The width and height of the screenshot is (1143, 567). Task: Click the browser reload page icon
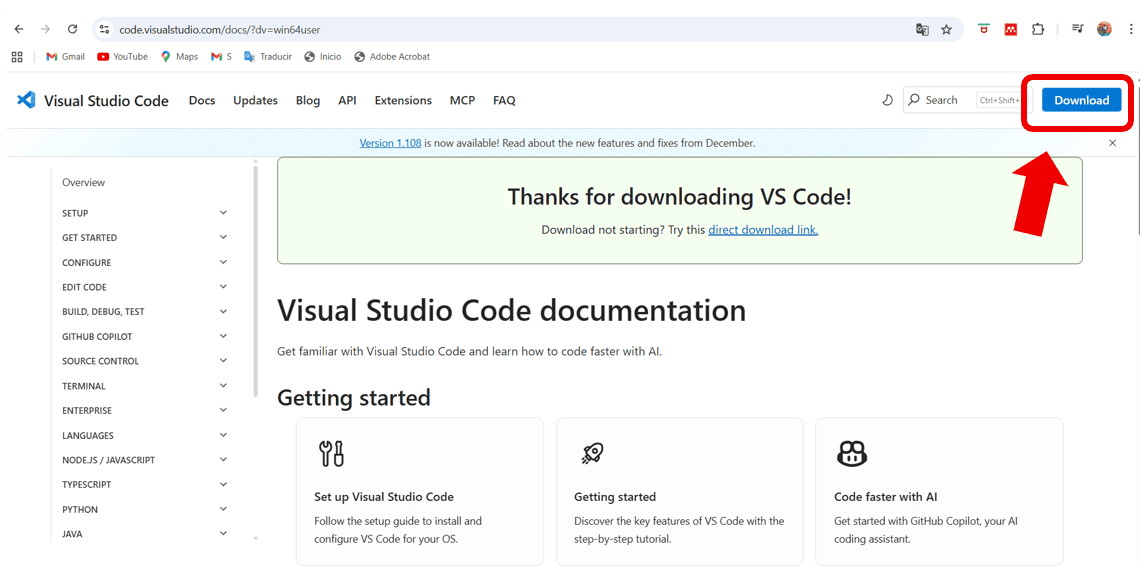(72, 29)
